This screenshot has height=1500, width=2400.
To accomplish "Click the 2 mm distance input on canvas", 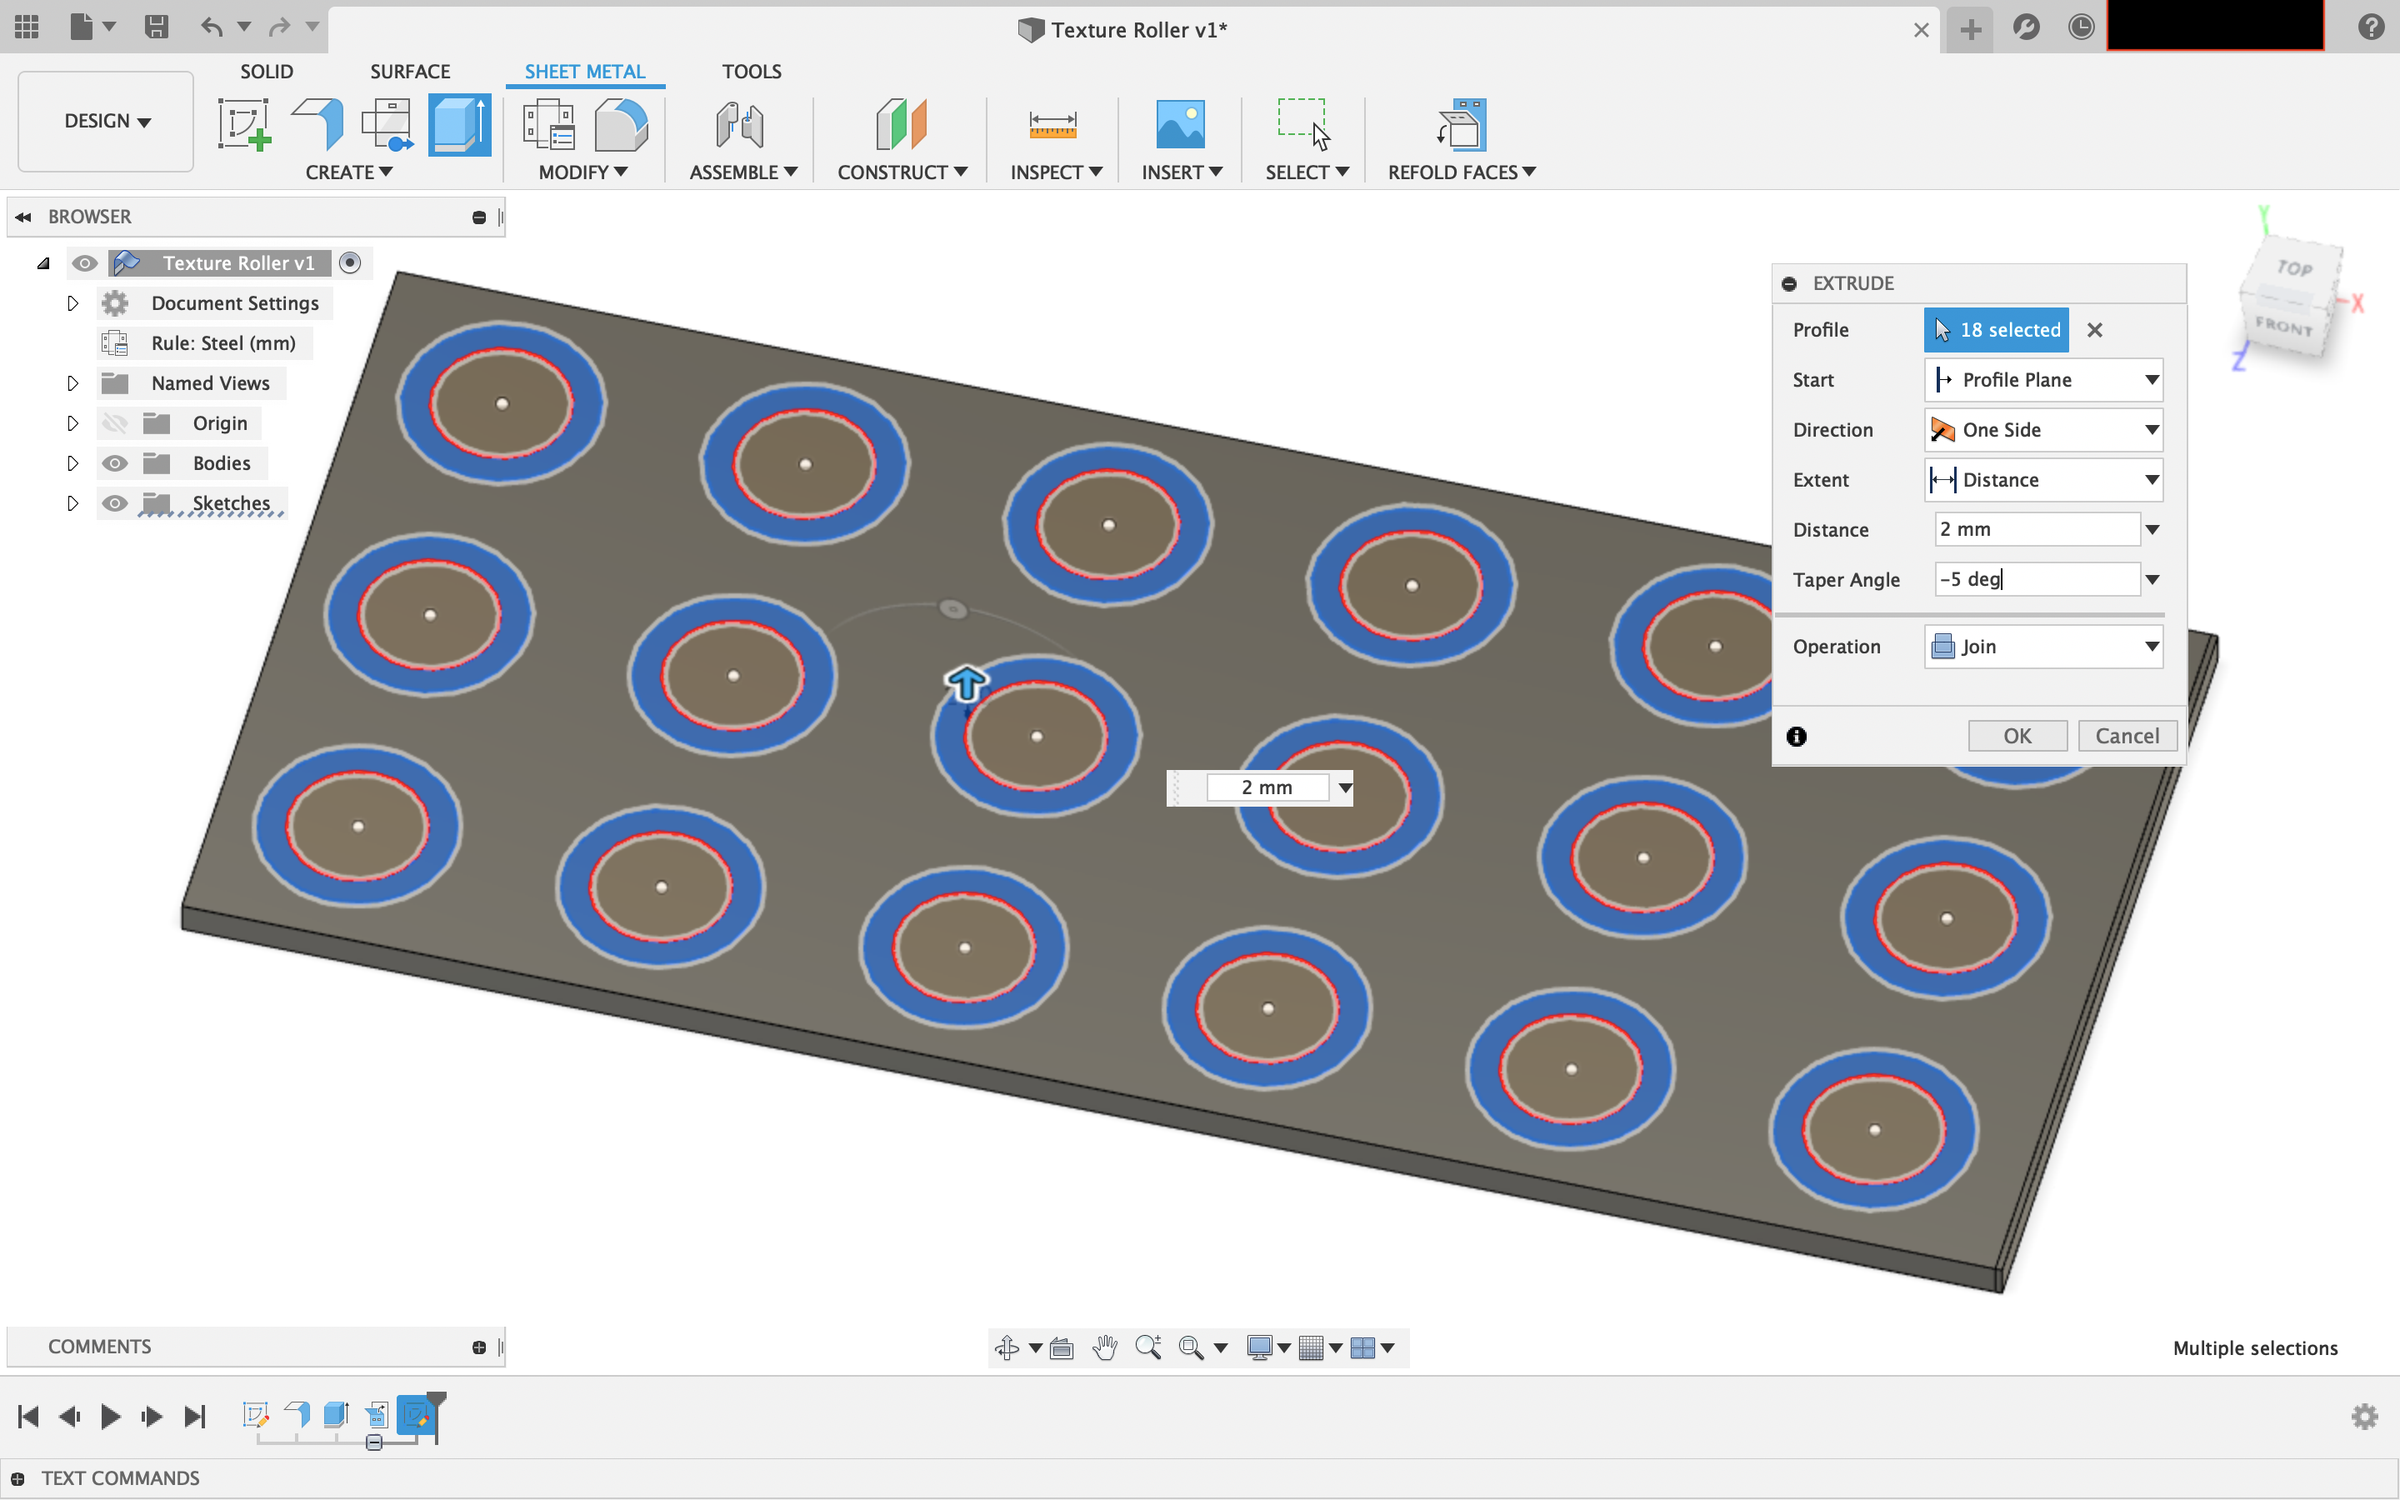I will pos(1267,787).
